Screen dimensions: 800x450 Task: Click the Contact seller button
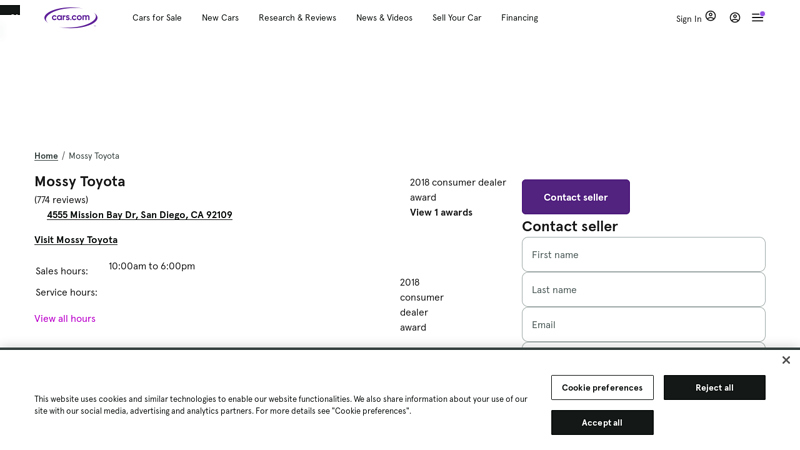point(575,197)
